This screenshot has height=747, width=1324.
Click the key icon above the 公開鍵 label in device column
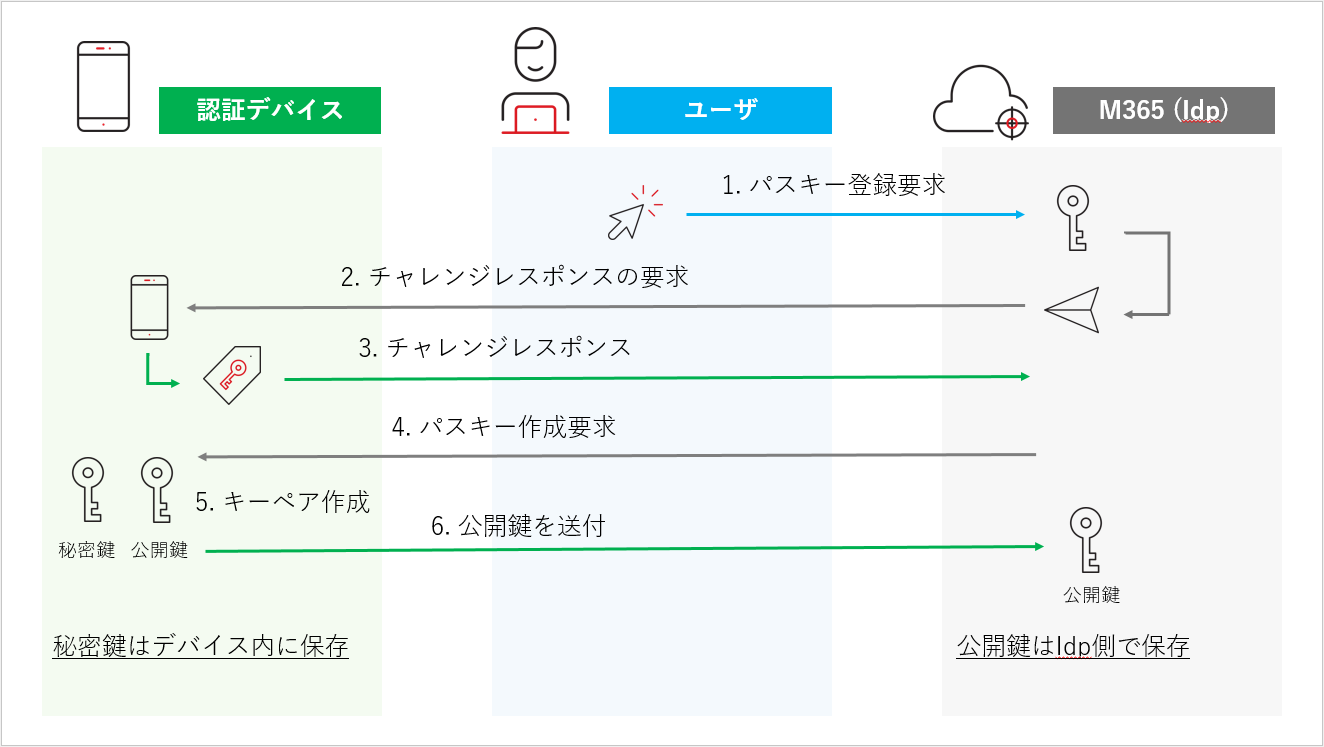click(158, 489)
